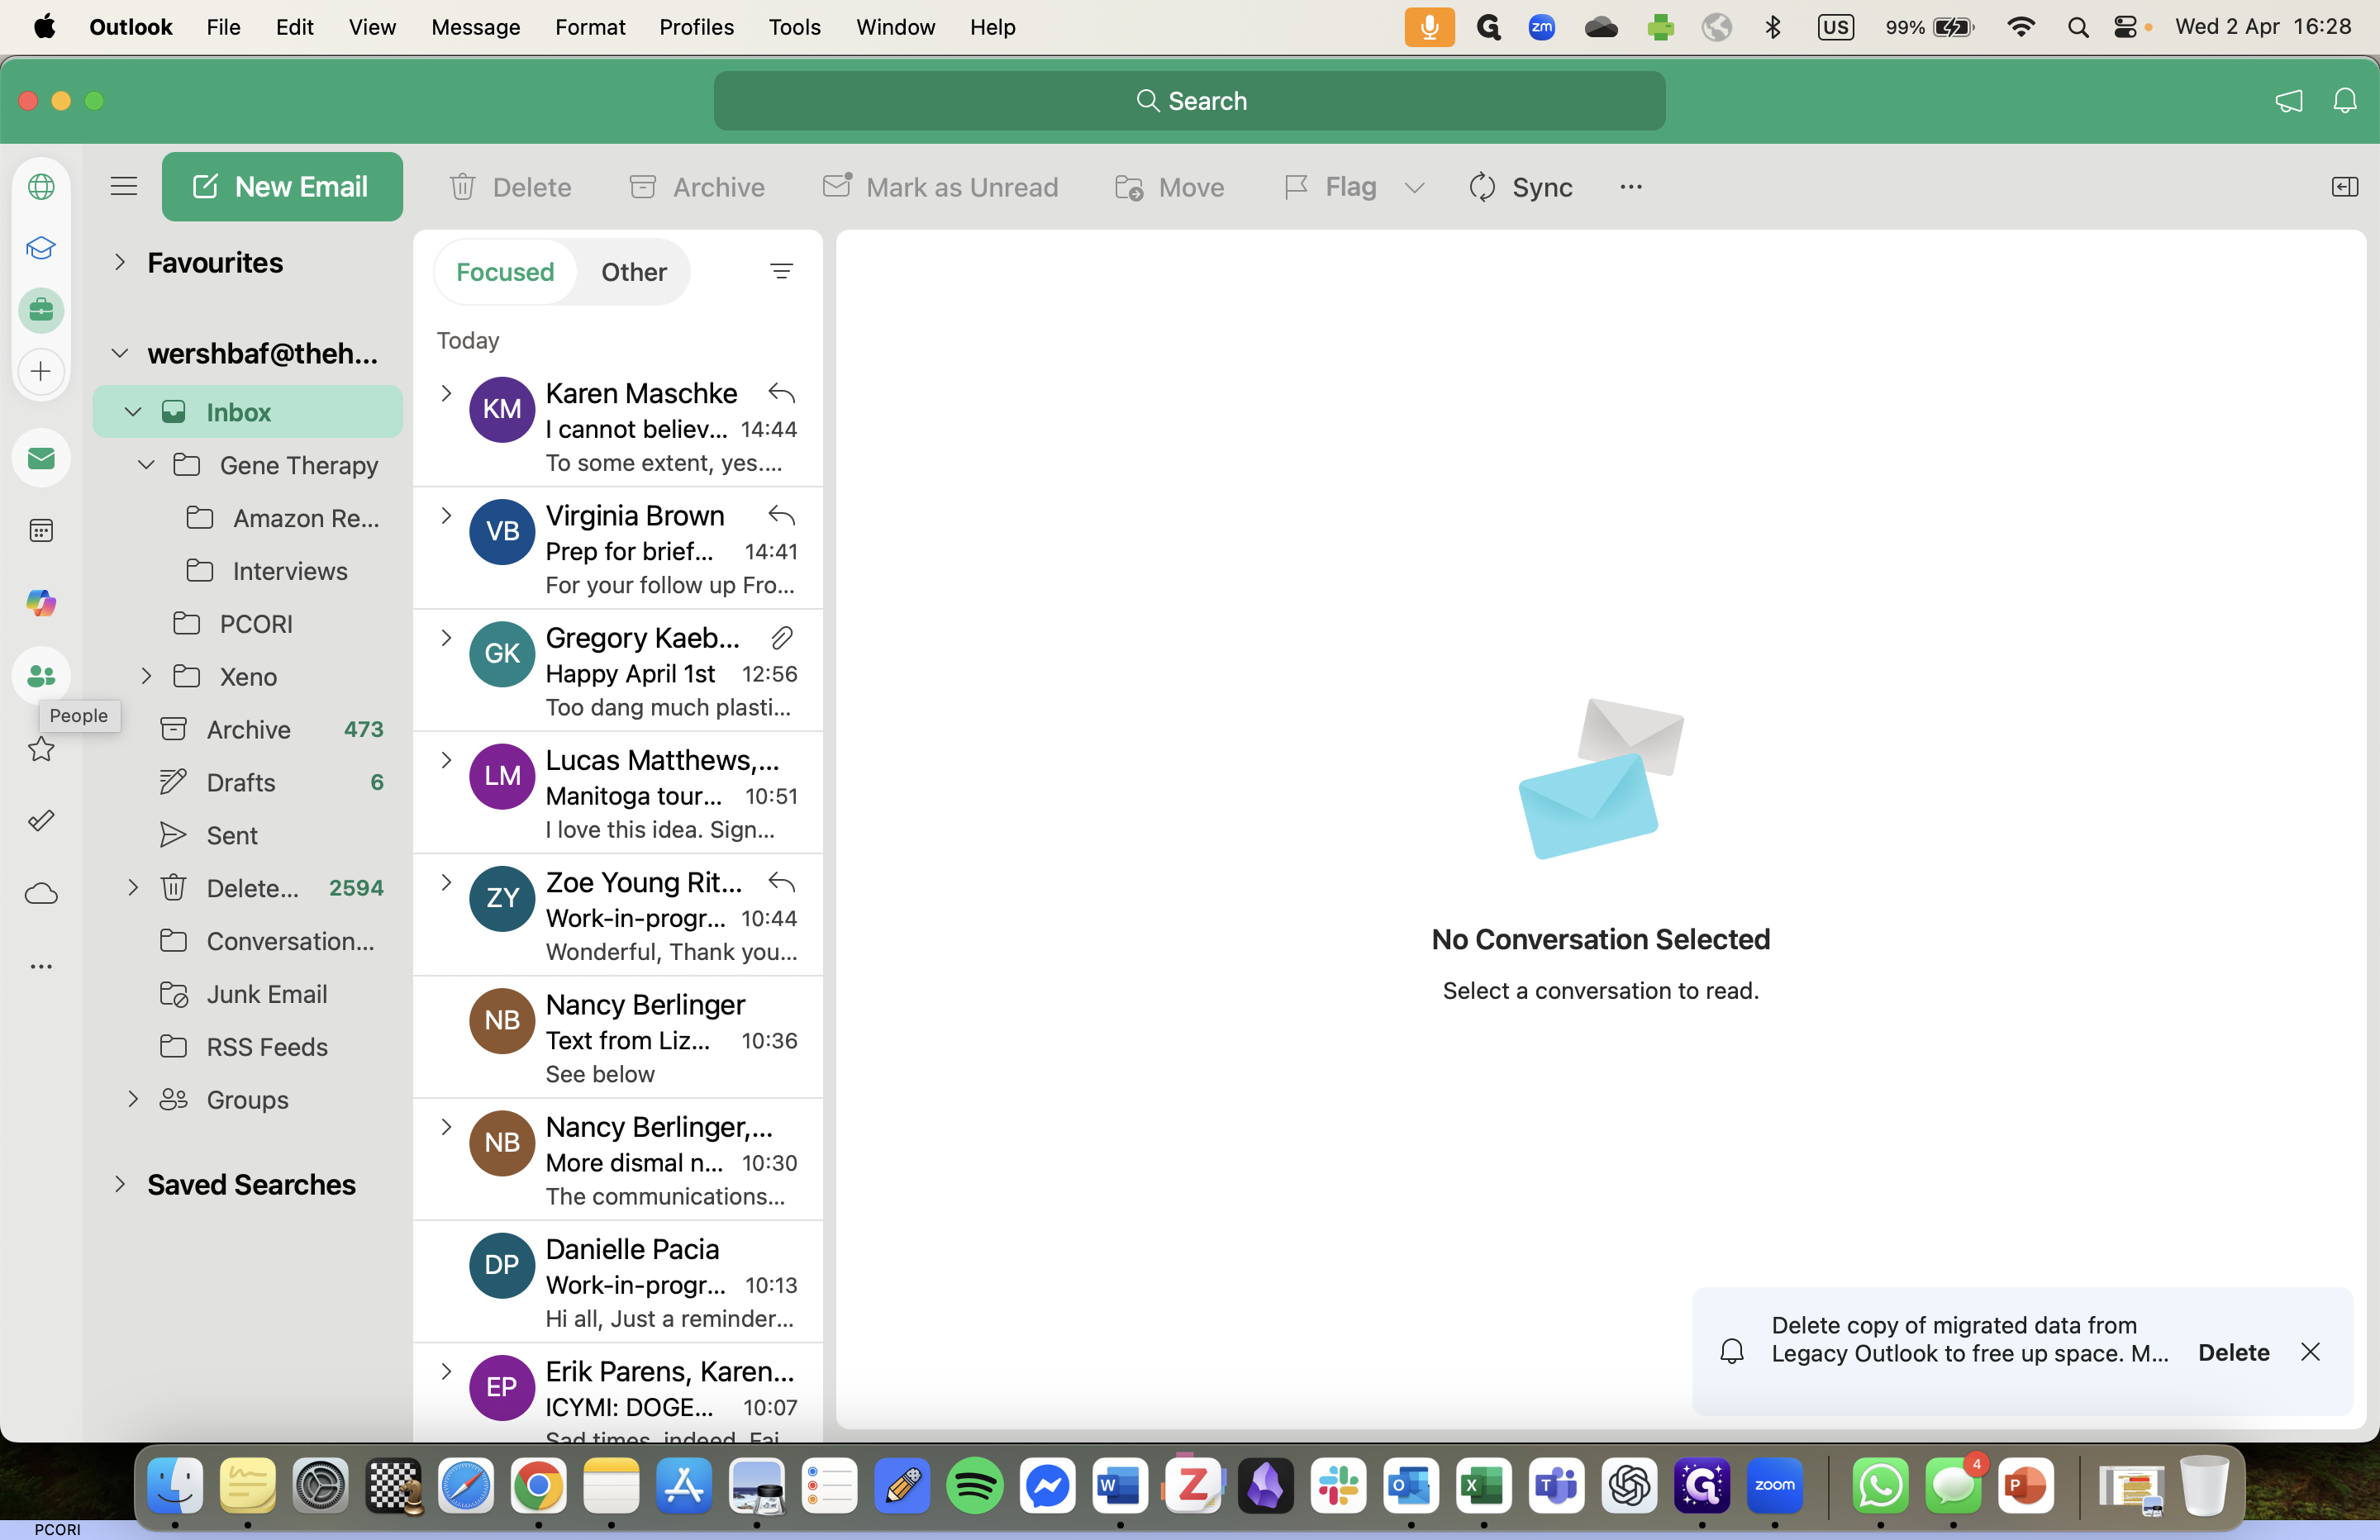Open the Profiles menu
The width and height of the screenshot is (2380, 1540).
click(x=696, y=27)
